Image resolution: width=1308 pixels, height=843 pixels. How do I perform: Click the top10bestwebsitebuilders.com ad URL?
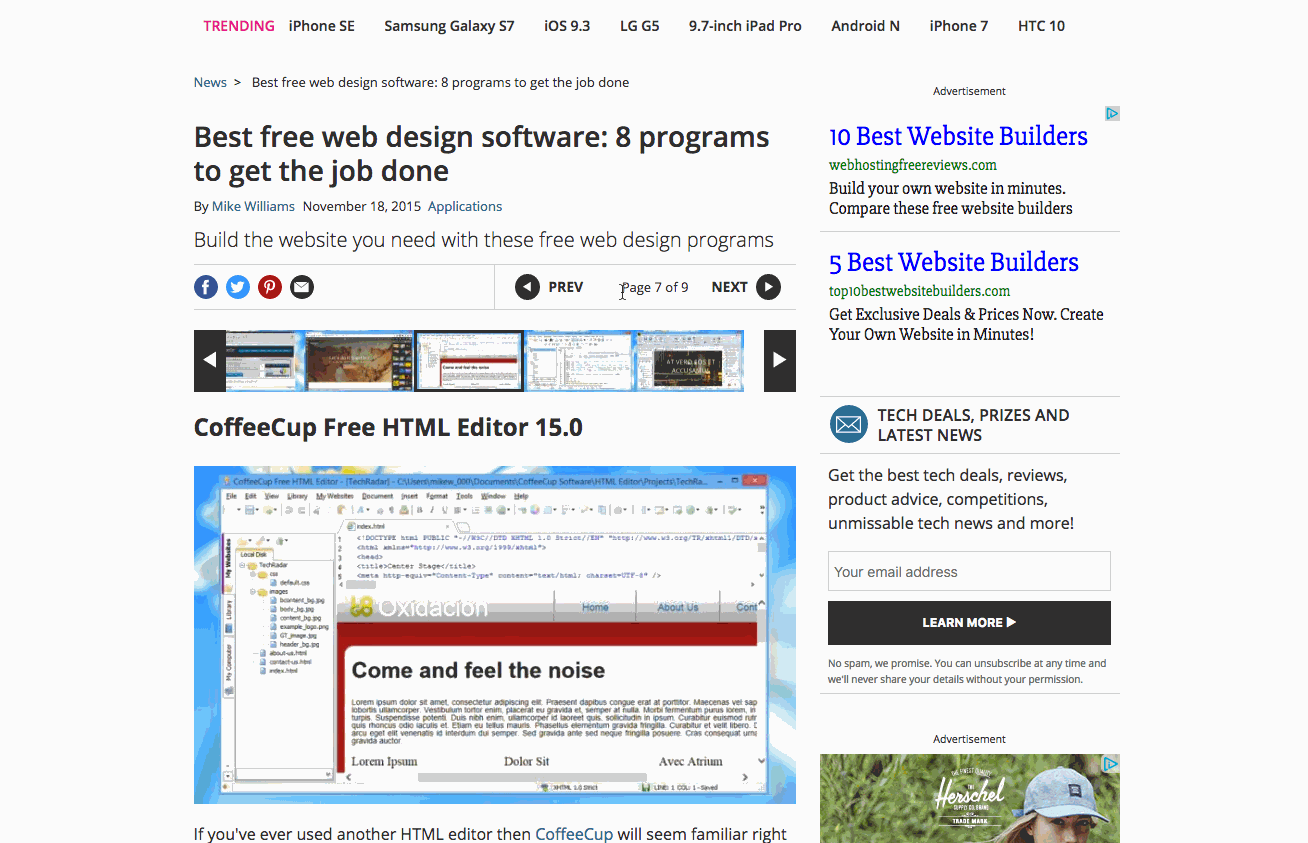[920, 291]
